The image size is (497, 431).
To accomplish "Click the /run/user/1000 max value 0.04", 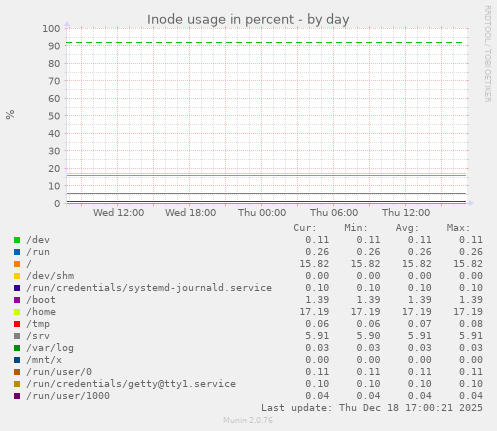I will 471,396.
